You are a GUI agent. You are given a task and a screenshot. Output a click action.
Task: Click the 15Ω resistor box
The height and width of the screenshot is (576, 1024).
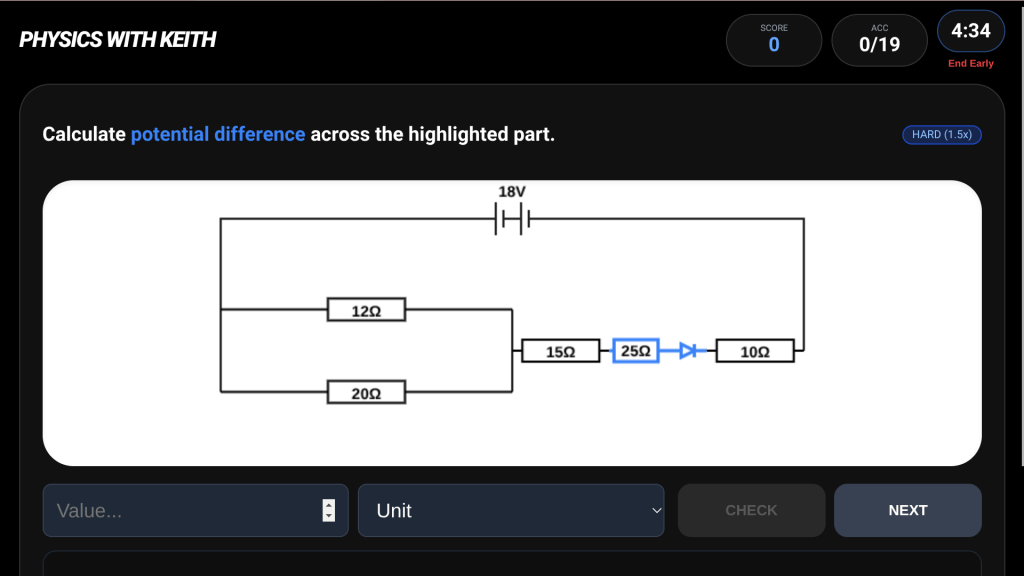tap(561, 351)
